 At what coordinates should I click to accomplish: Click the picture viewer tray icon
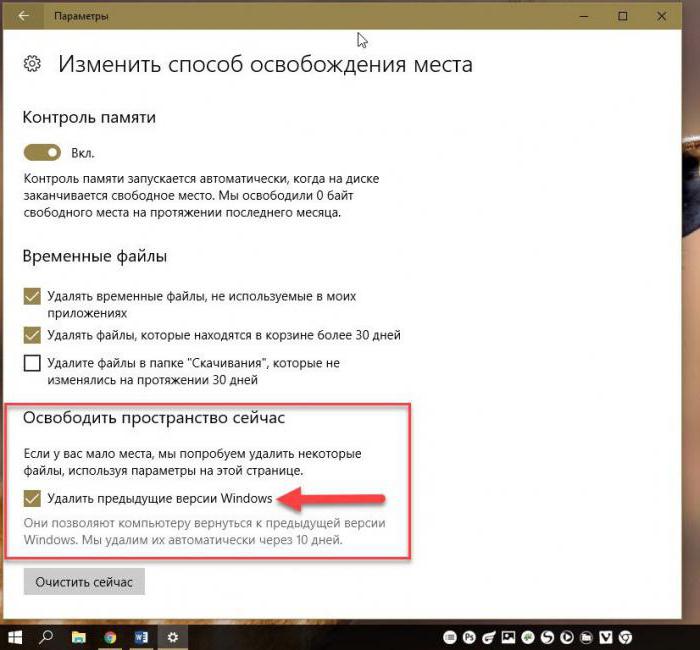click(x=508, y=637)
